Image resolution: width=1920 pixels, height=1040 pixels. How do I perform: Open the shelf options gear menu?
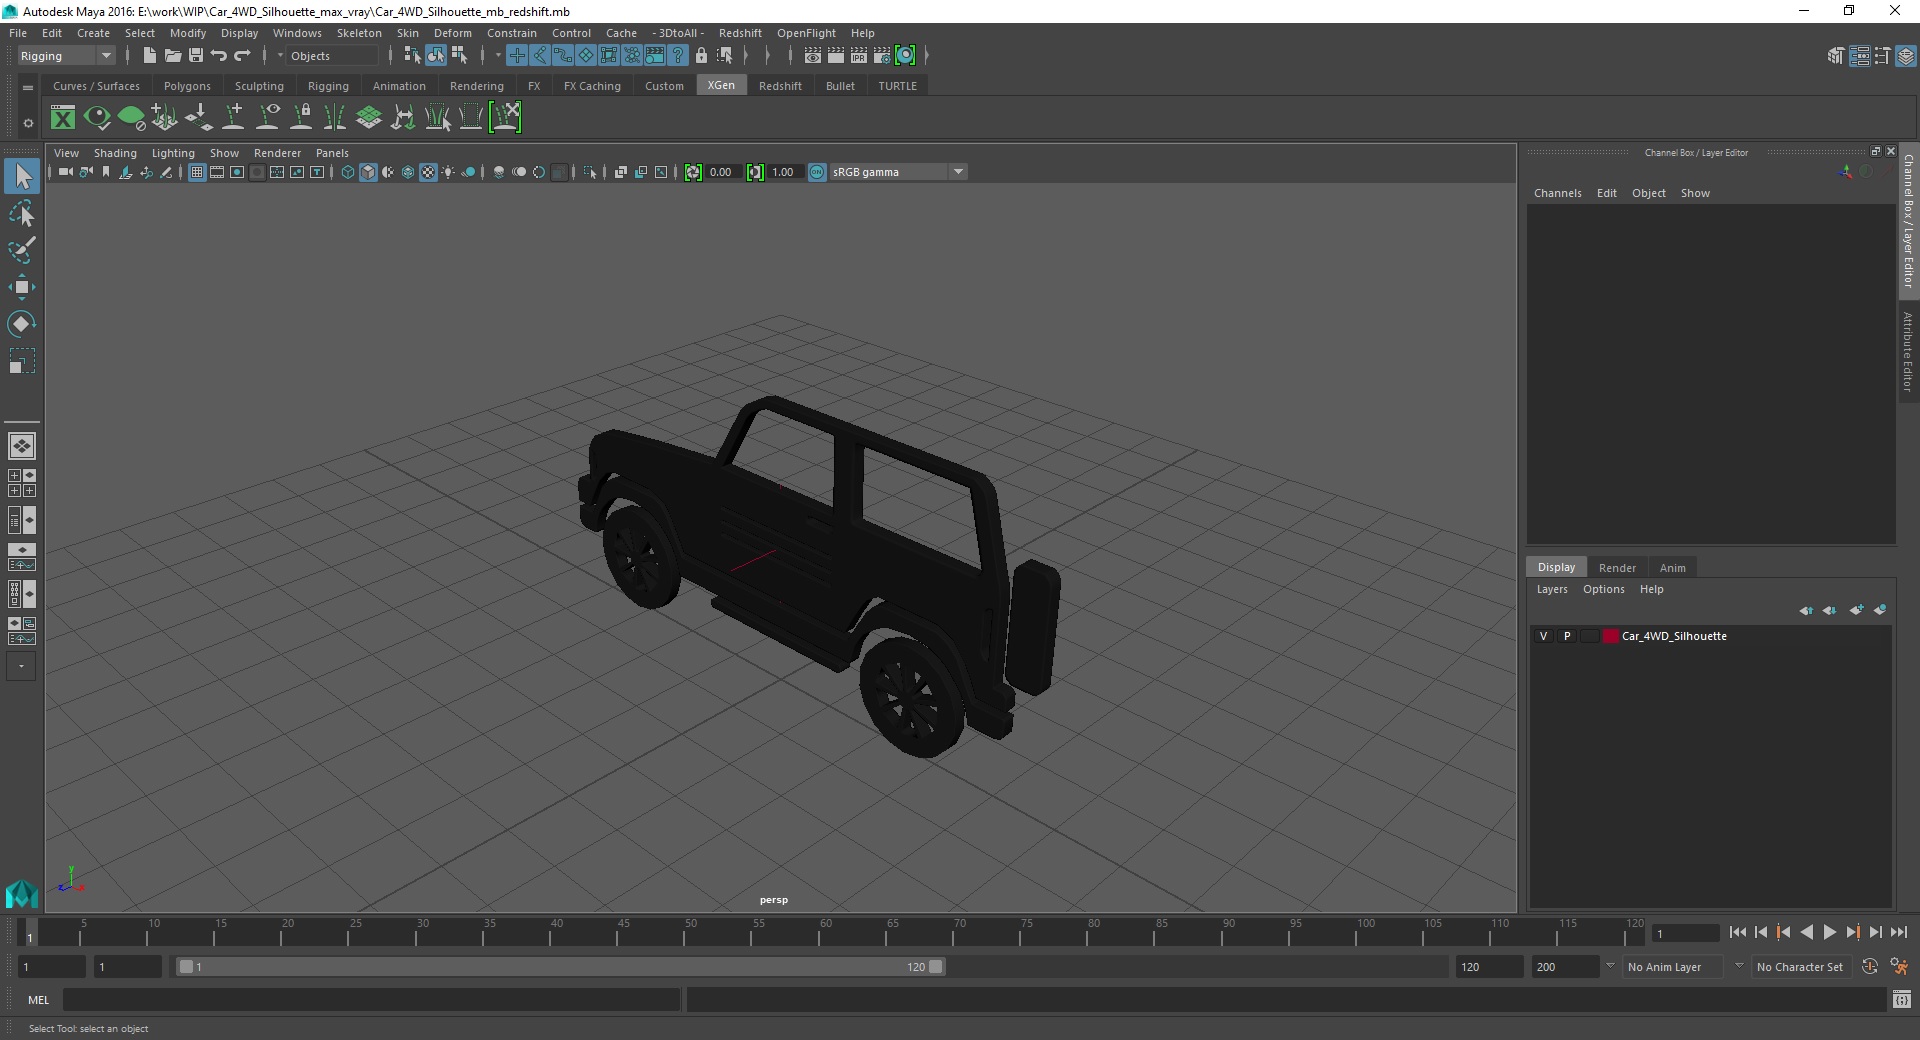28,123
